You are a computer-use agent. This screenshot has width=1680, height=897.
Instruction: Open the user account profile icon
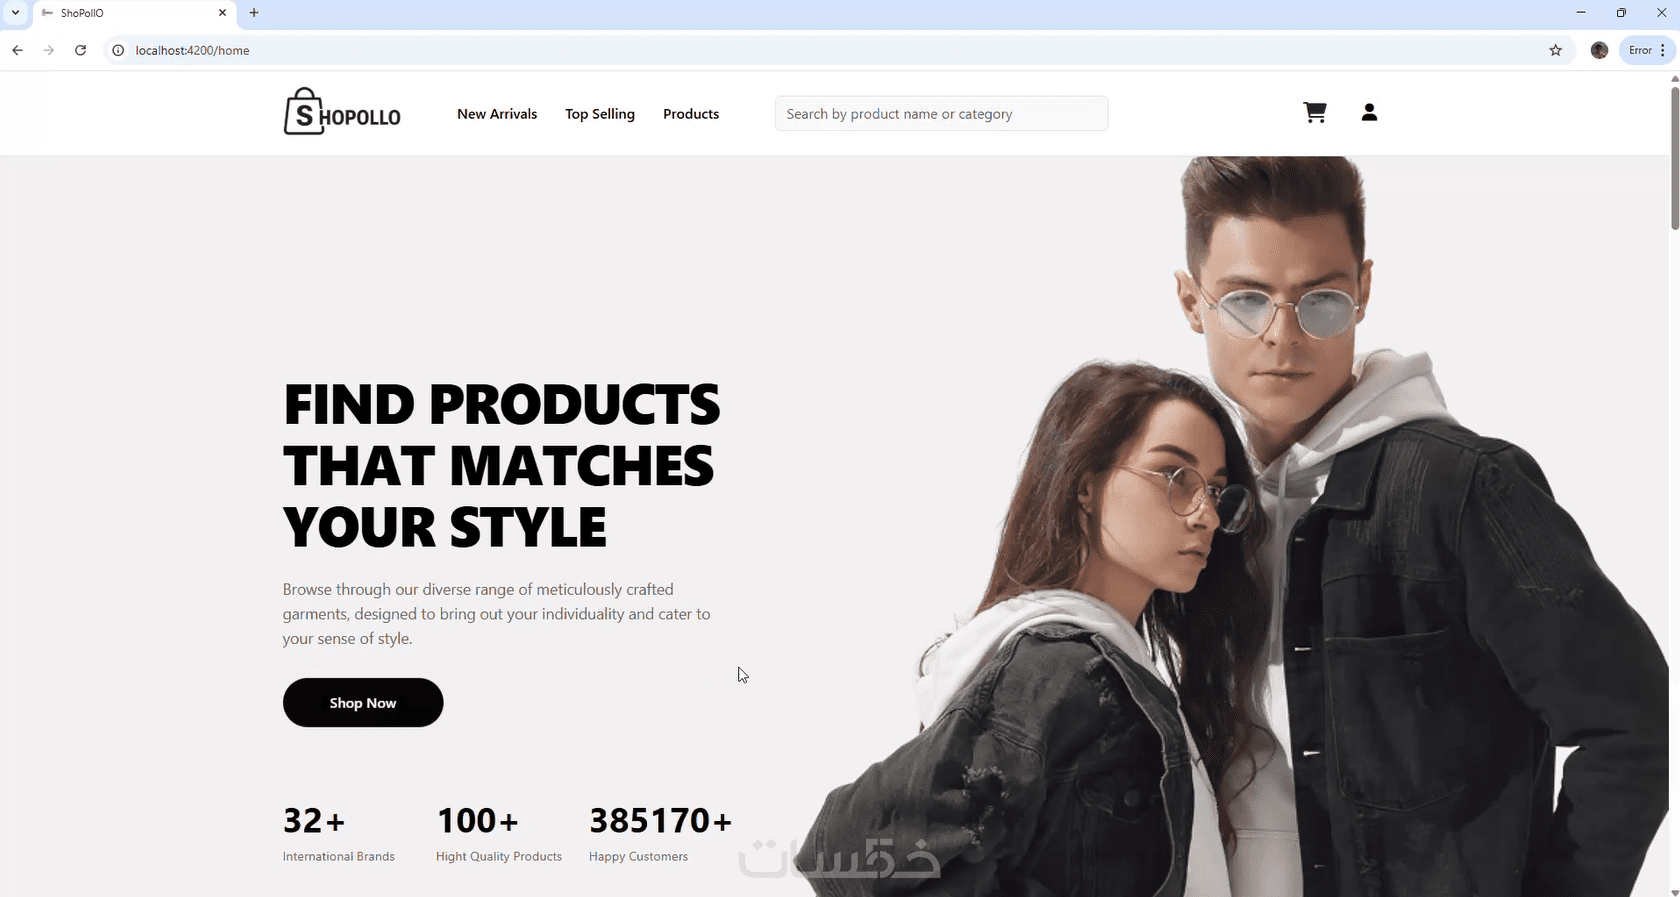[x=1369, y=113]
